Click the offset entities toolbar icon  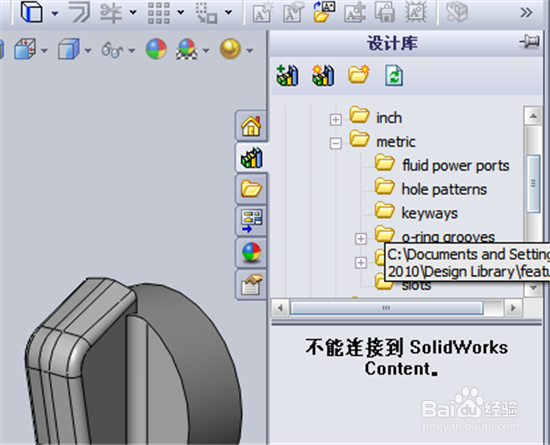79,12
